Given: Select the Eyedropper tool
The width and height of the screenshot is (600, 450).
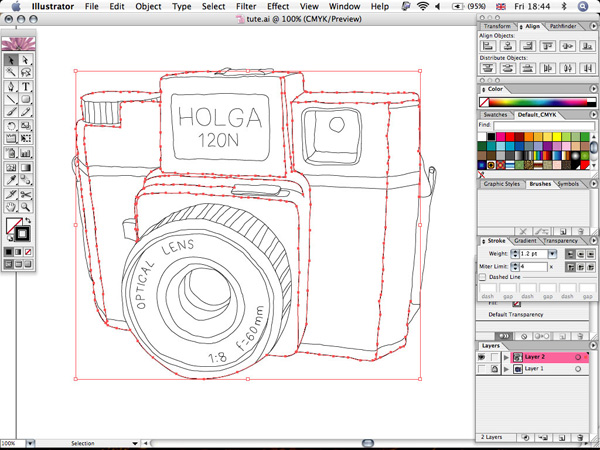Looking at the screenshot, I should coord(11,180).
